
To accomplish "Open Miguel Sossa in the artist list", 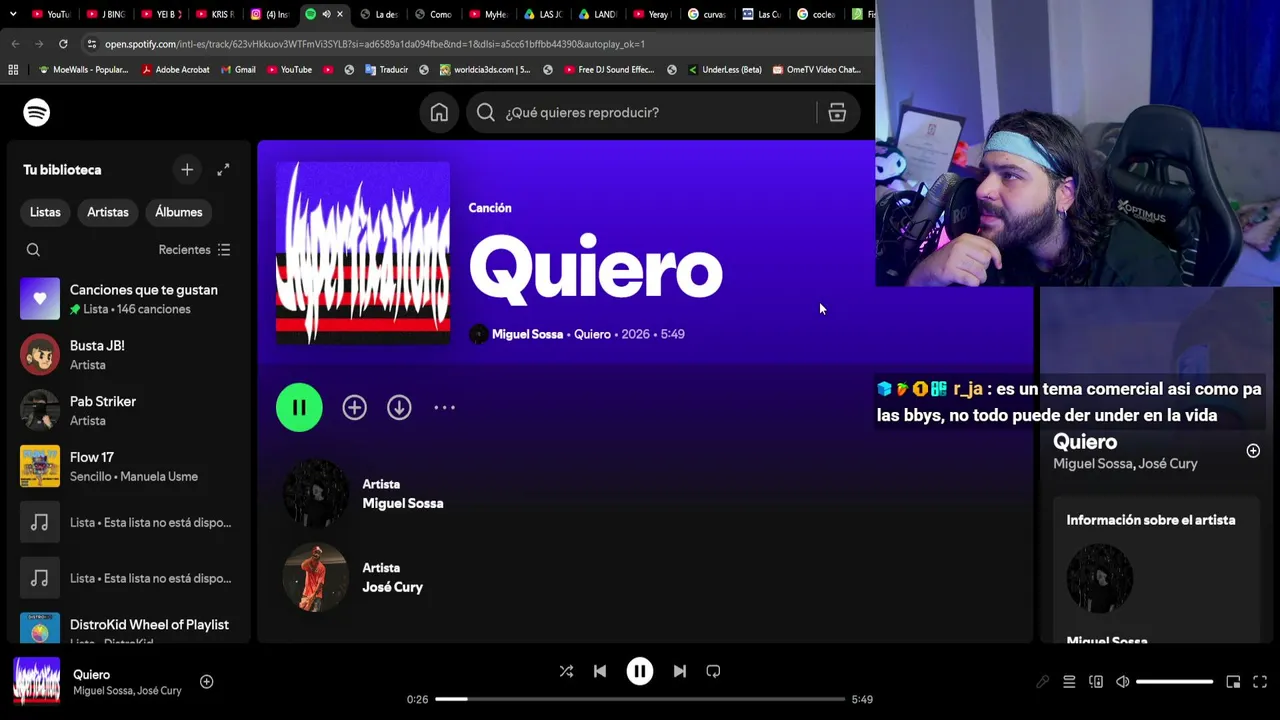I will coord(403,504).
